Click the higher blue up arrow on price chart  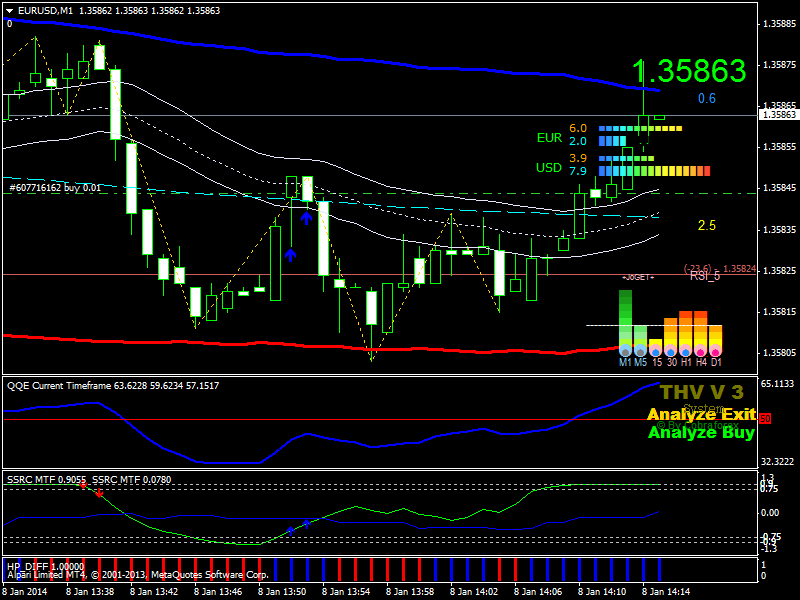[x=306, y=218]
